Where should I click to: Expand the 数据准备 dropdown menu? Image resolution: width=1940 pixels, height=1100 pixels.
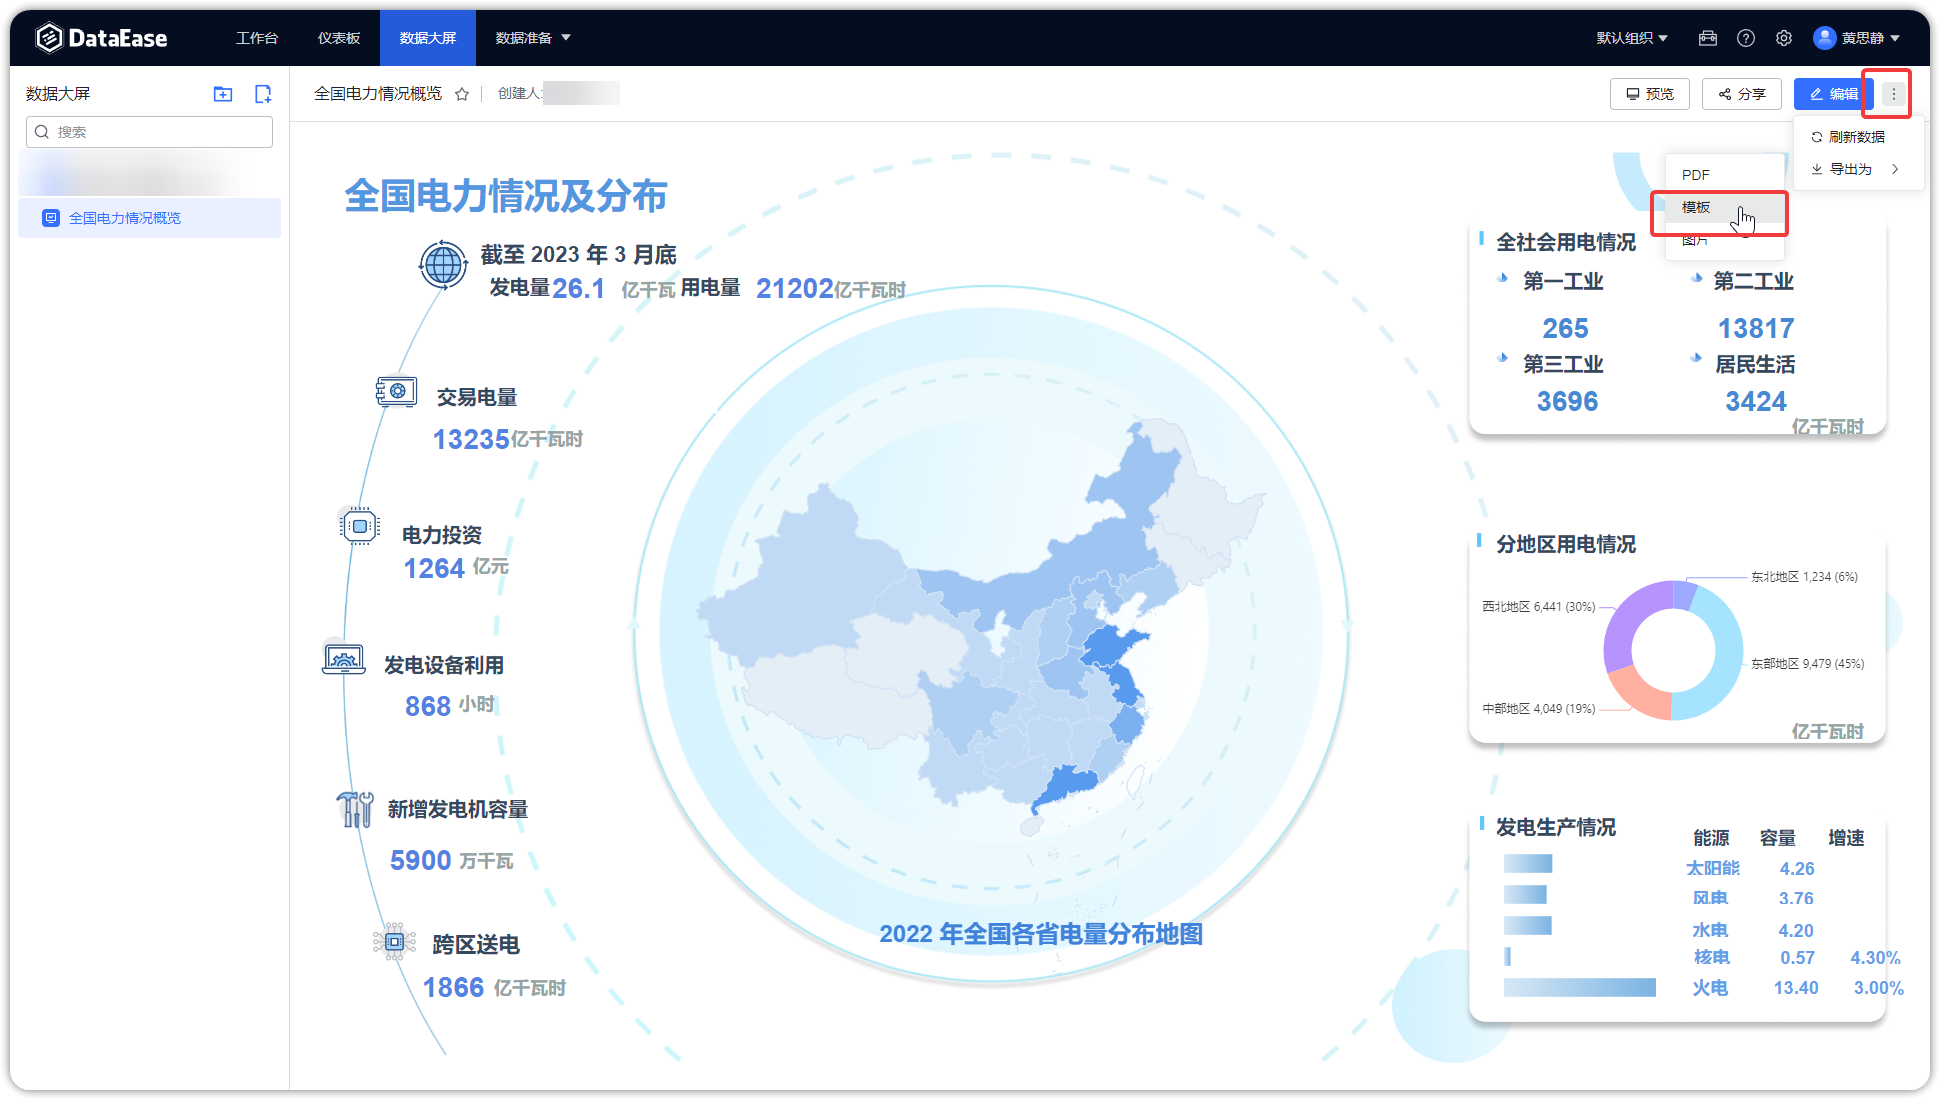(533, 38)
